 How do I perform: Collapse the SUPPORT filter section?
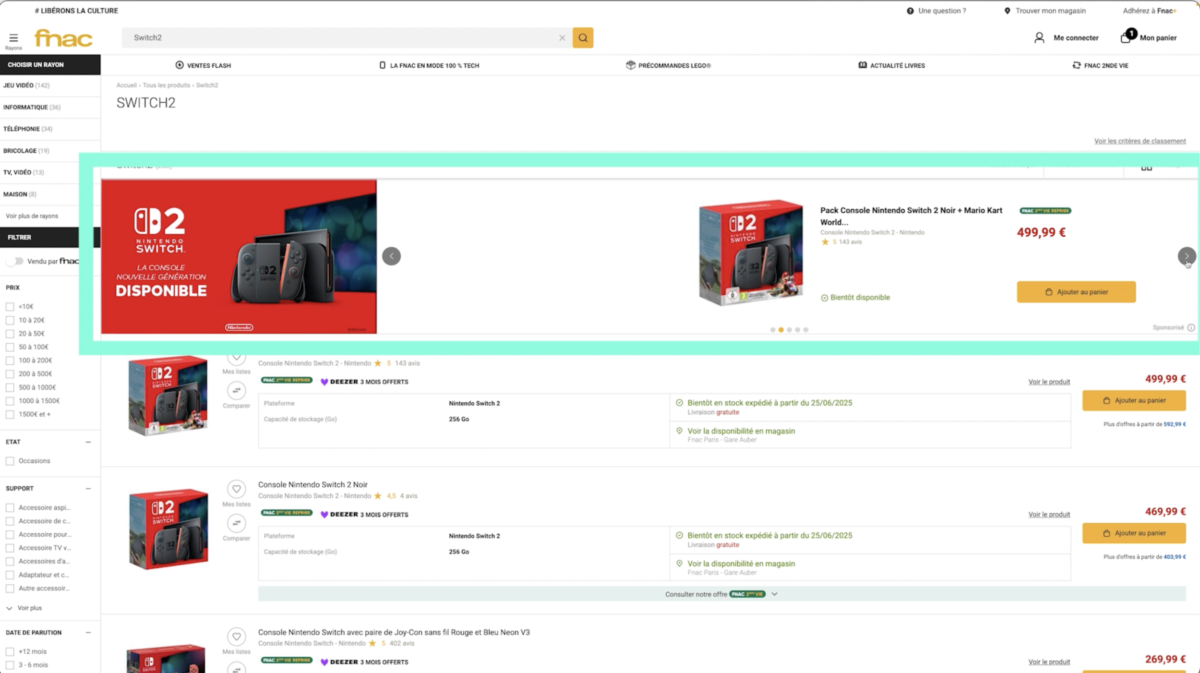88,489
